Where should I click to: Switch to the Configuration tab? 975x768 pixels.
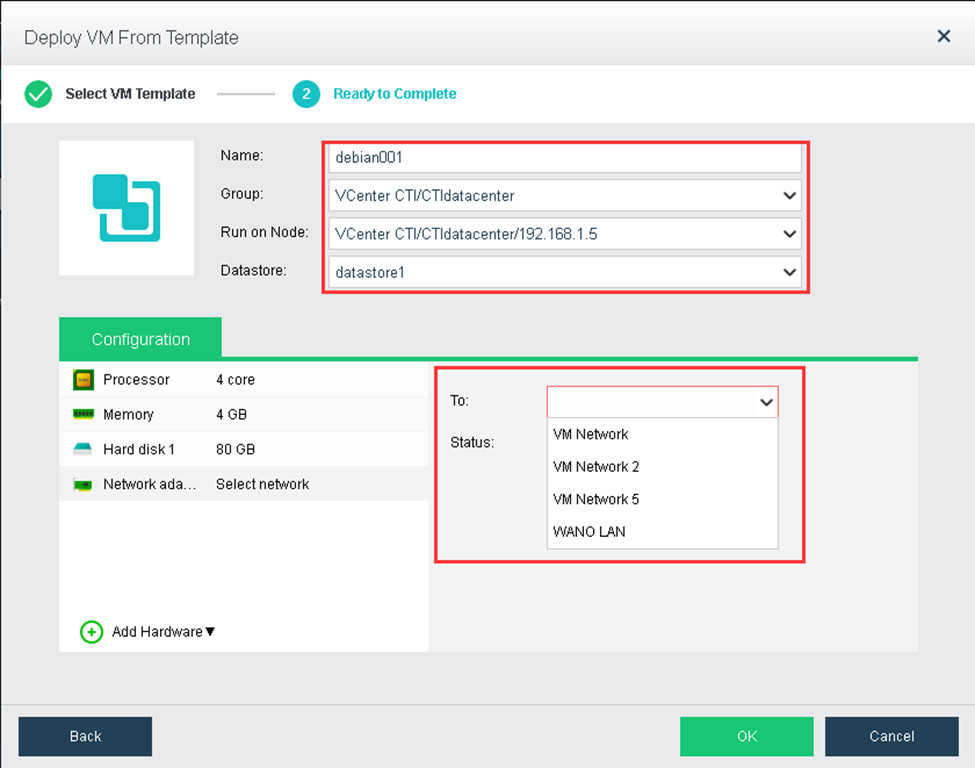(141, 339)
